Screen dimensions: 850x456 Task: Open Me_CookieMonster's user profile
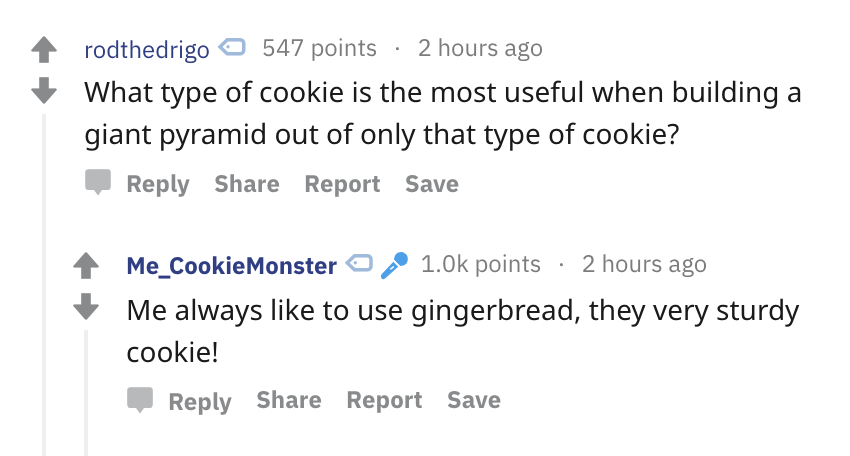pyautogui.click(x=231, y=266)
